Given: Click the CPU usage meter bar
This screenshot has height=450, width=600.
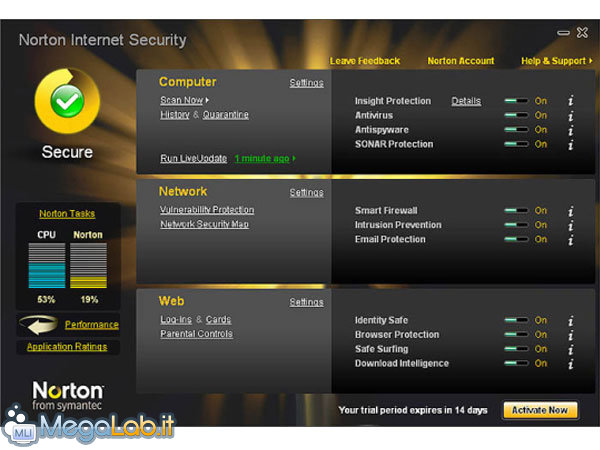Looking at the screenshot, I should pos(47,266).
